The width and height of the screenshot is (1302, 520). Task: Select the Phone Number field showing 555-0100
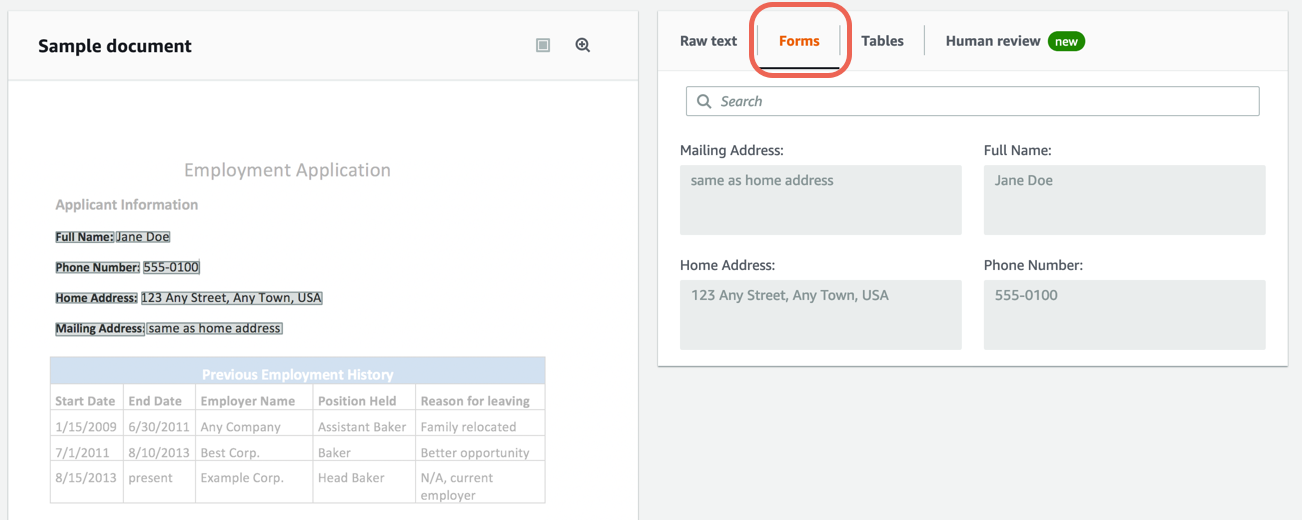pyautogui.click(x=1124, y=314)
